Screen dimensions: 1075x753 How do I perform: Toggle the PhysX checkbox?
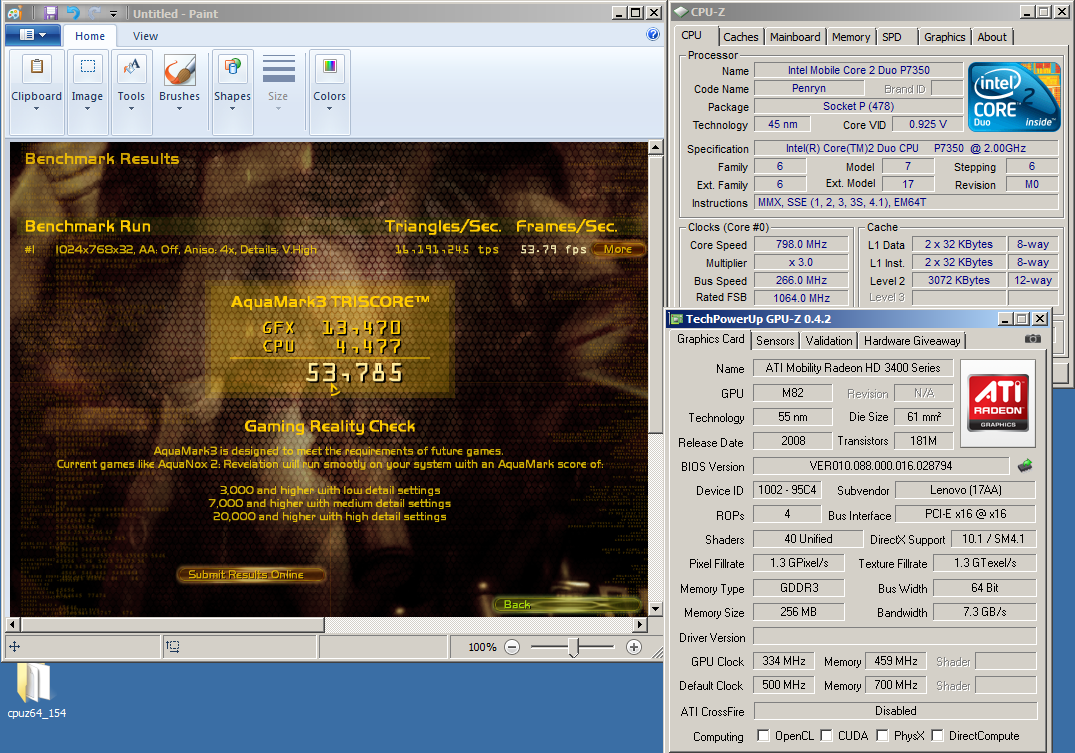pos(882,735)
